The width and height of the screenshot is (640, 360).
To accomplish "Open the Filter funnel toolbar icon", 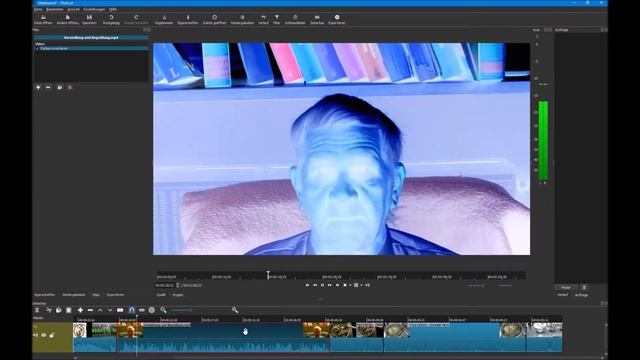I will 277,20.
